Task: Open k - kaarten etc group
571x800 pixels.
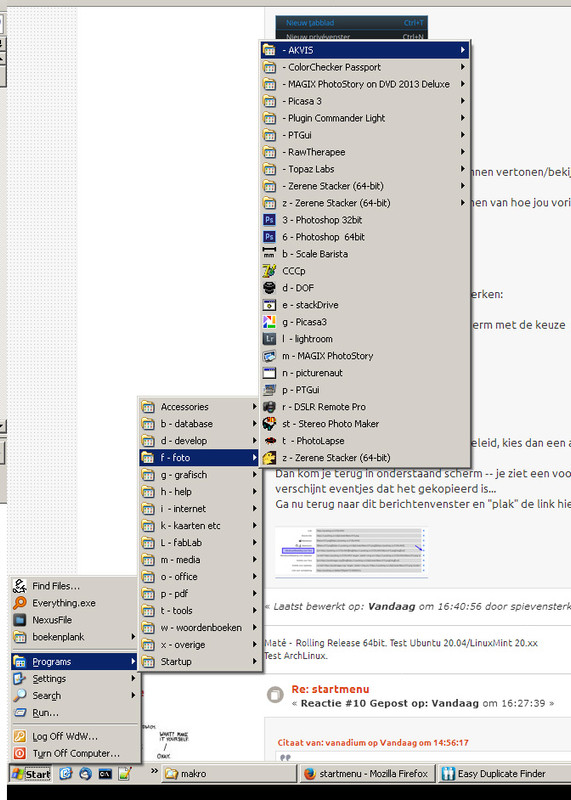Action: 200,526
